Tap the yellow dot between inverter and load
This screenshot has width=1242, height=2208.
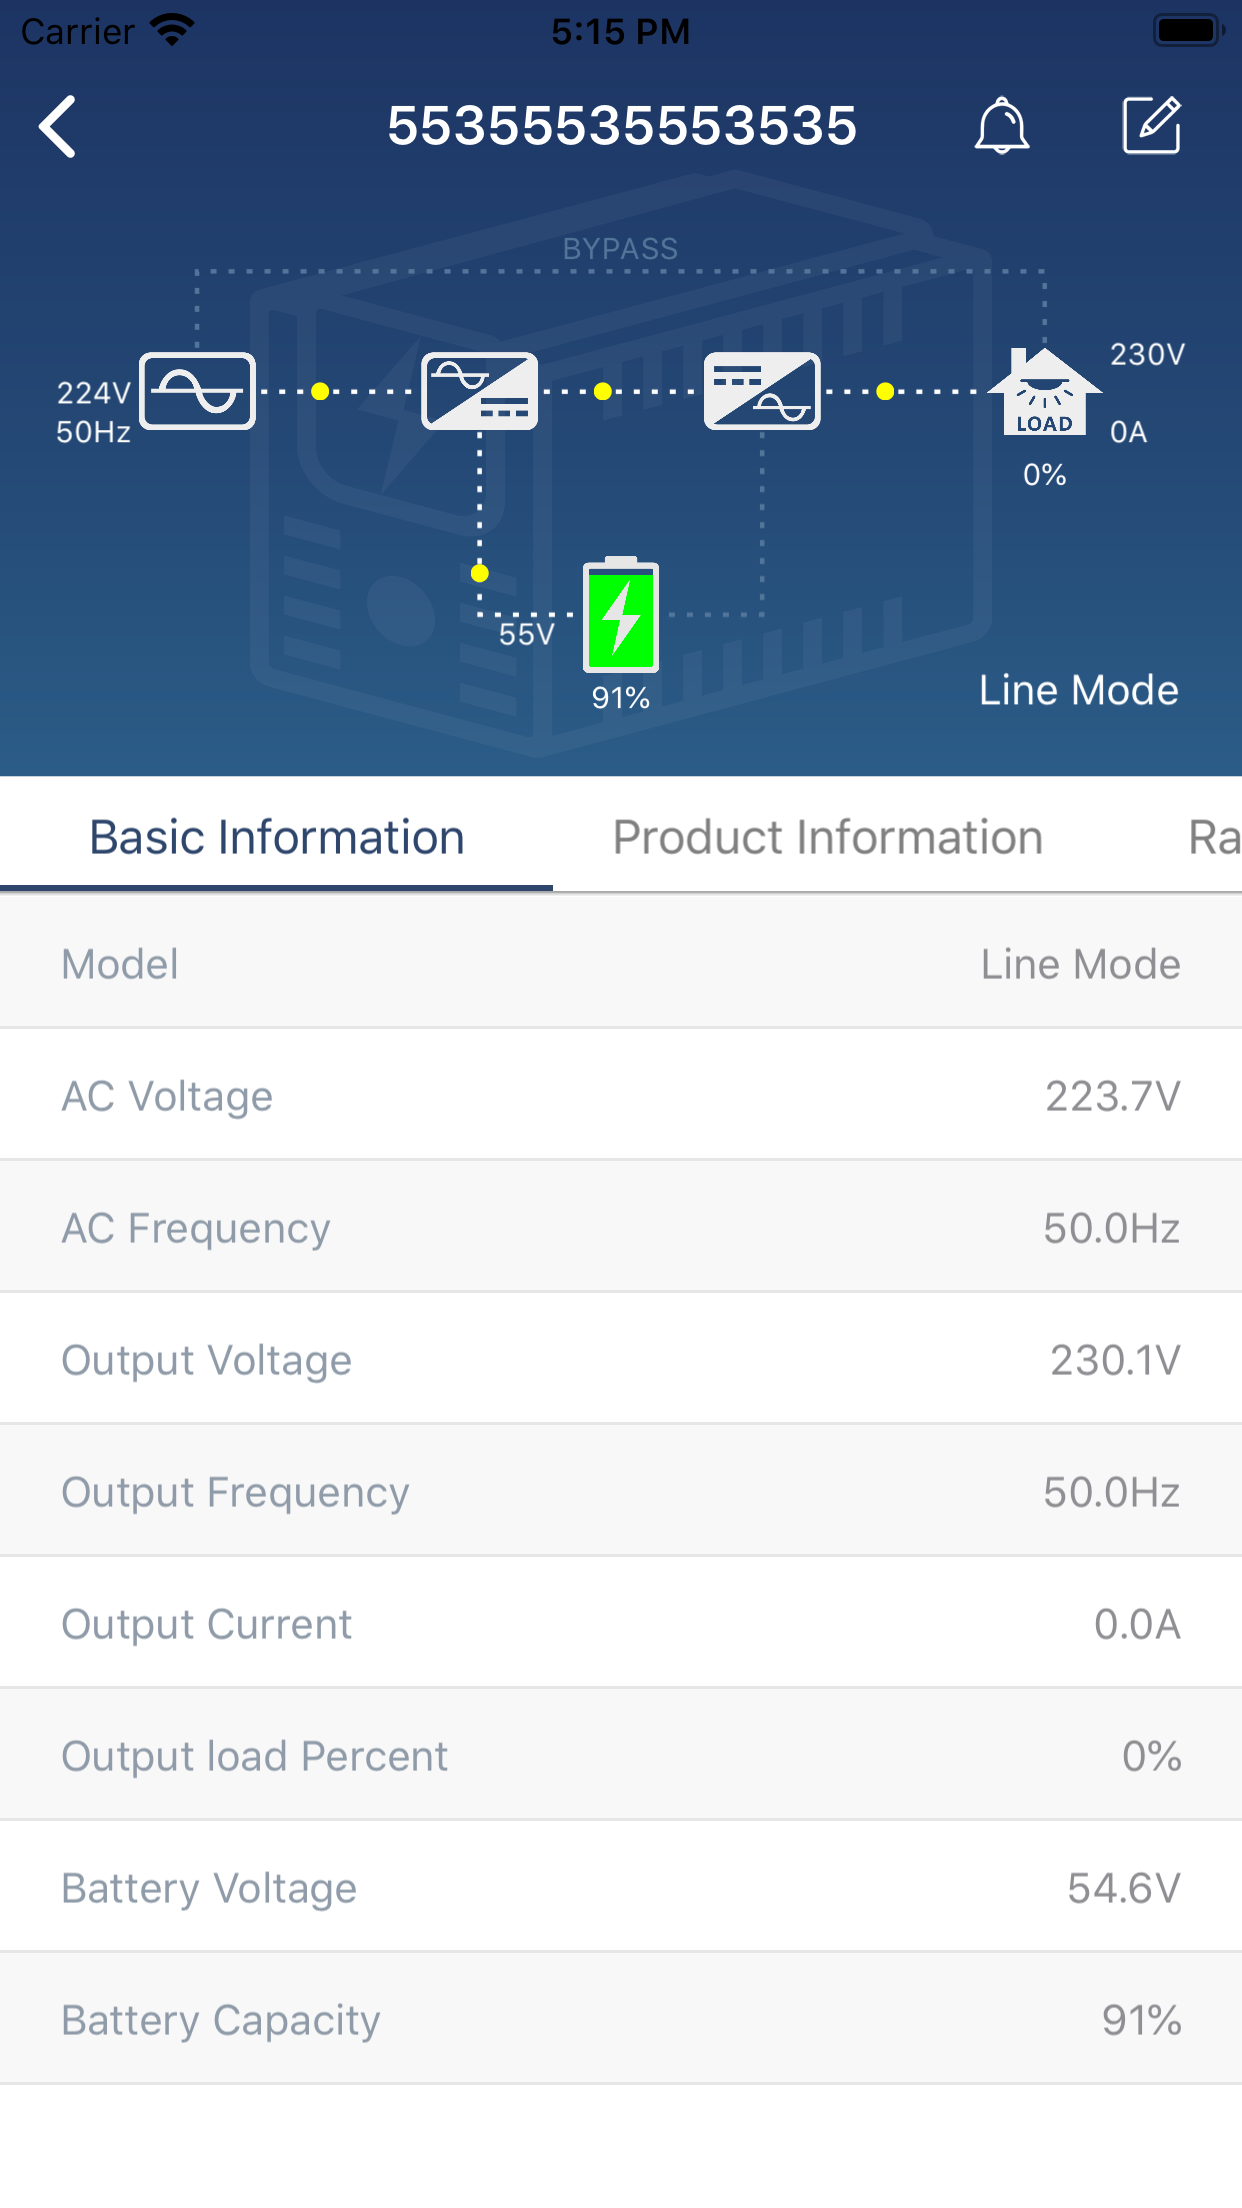885,390
